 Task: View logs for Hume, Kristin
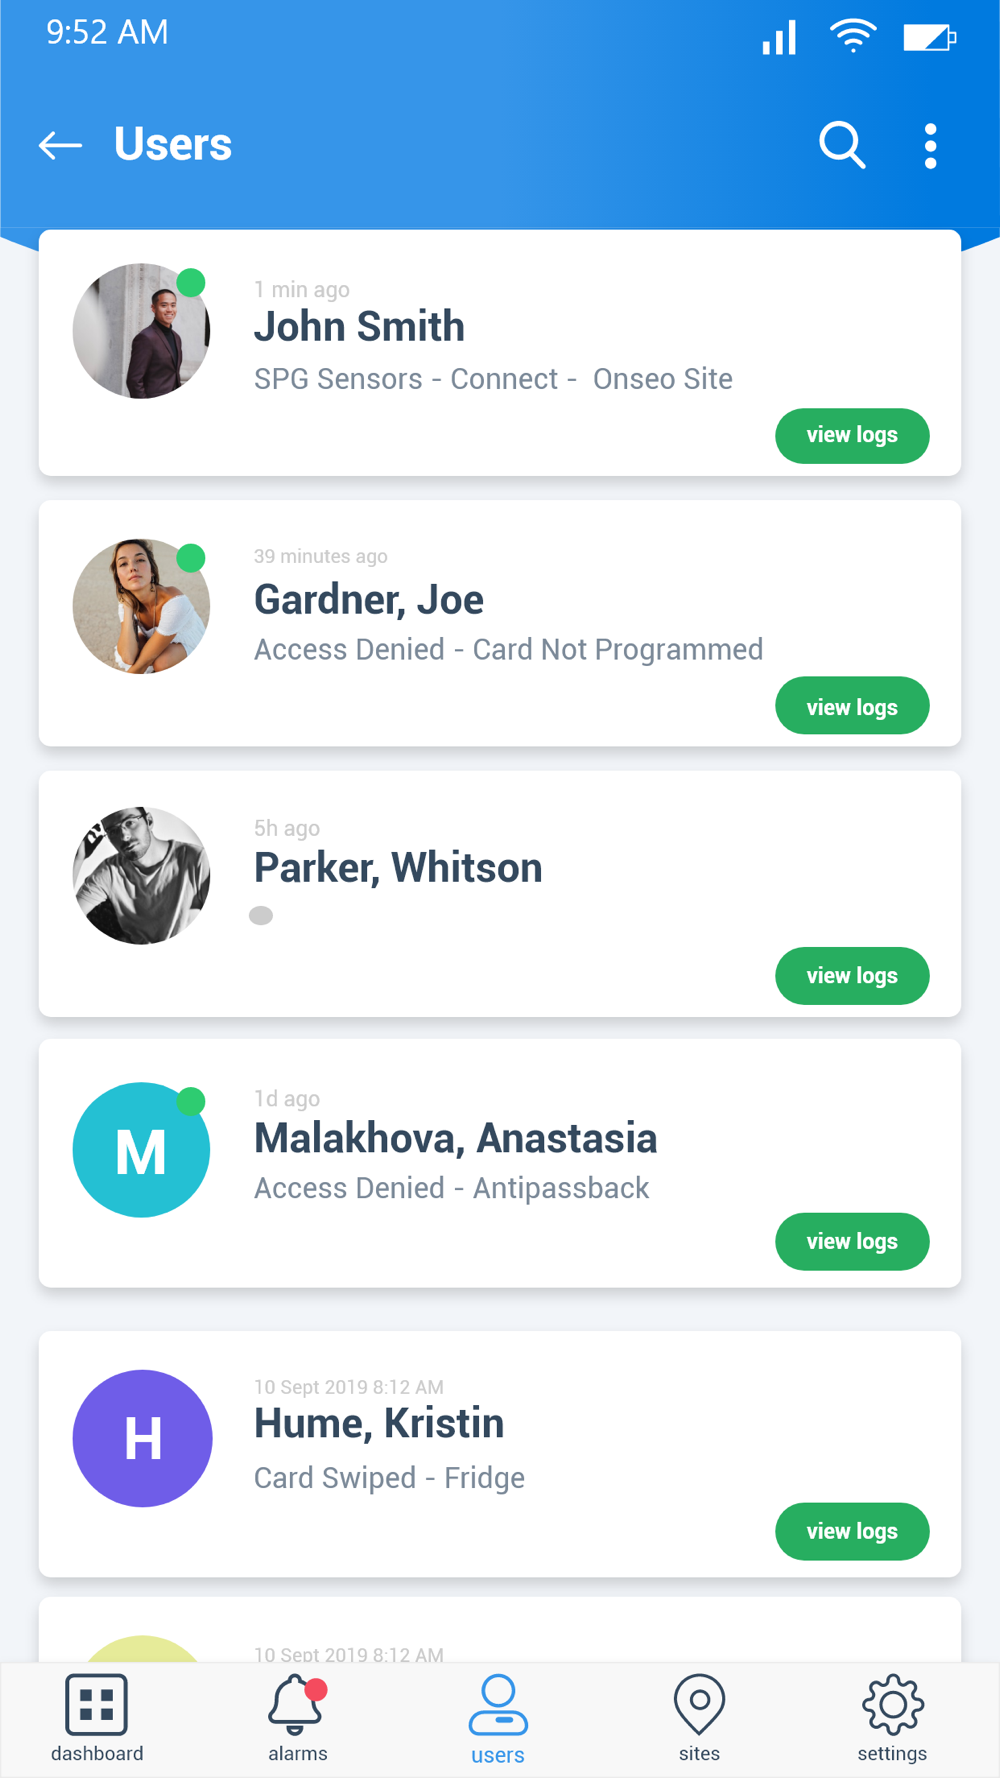pyautogui.click(x=852, y=1532)
